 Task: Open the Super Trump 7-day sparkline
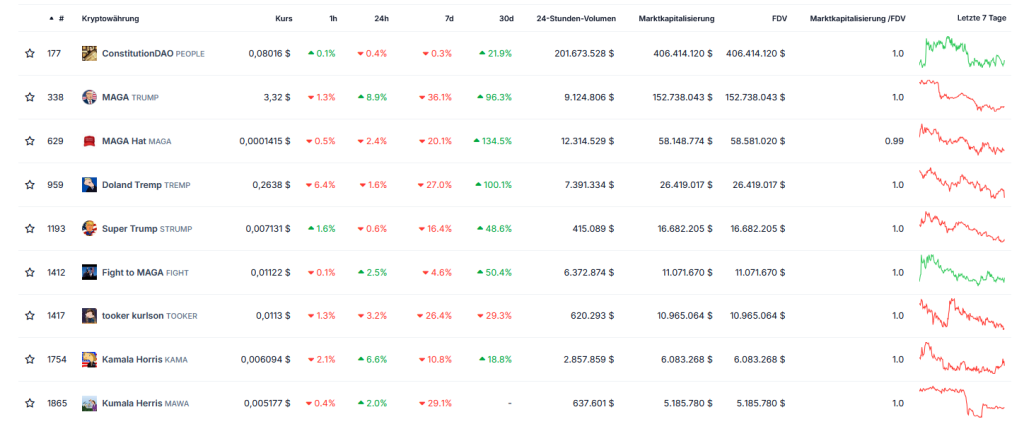point(962,227)
